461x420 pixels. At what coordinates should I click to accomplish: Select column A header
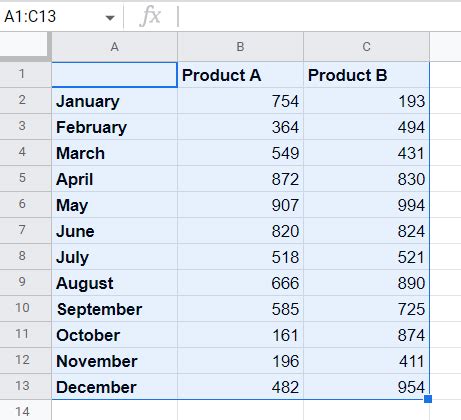115,47
